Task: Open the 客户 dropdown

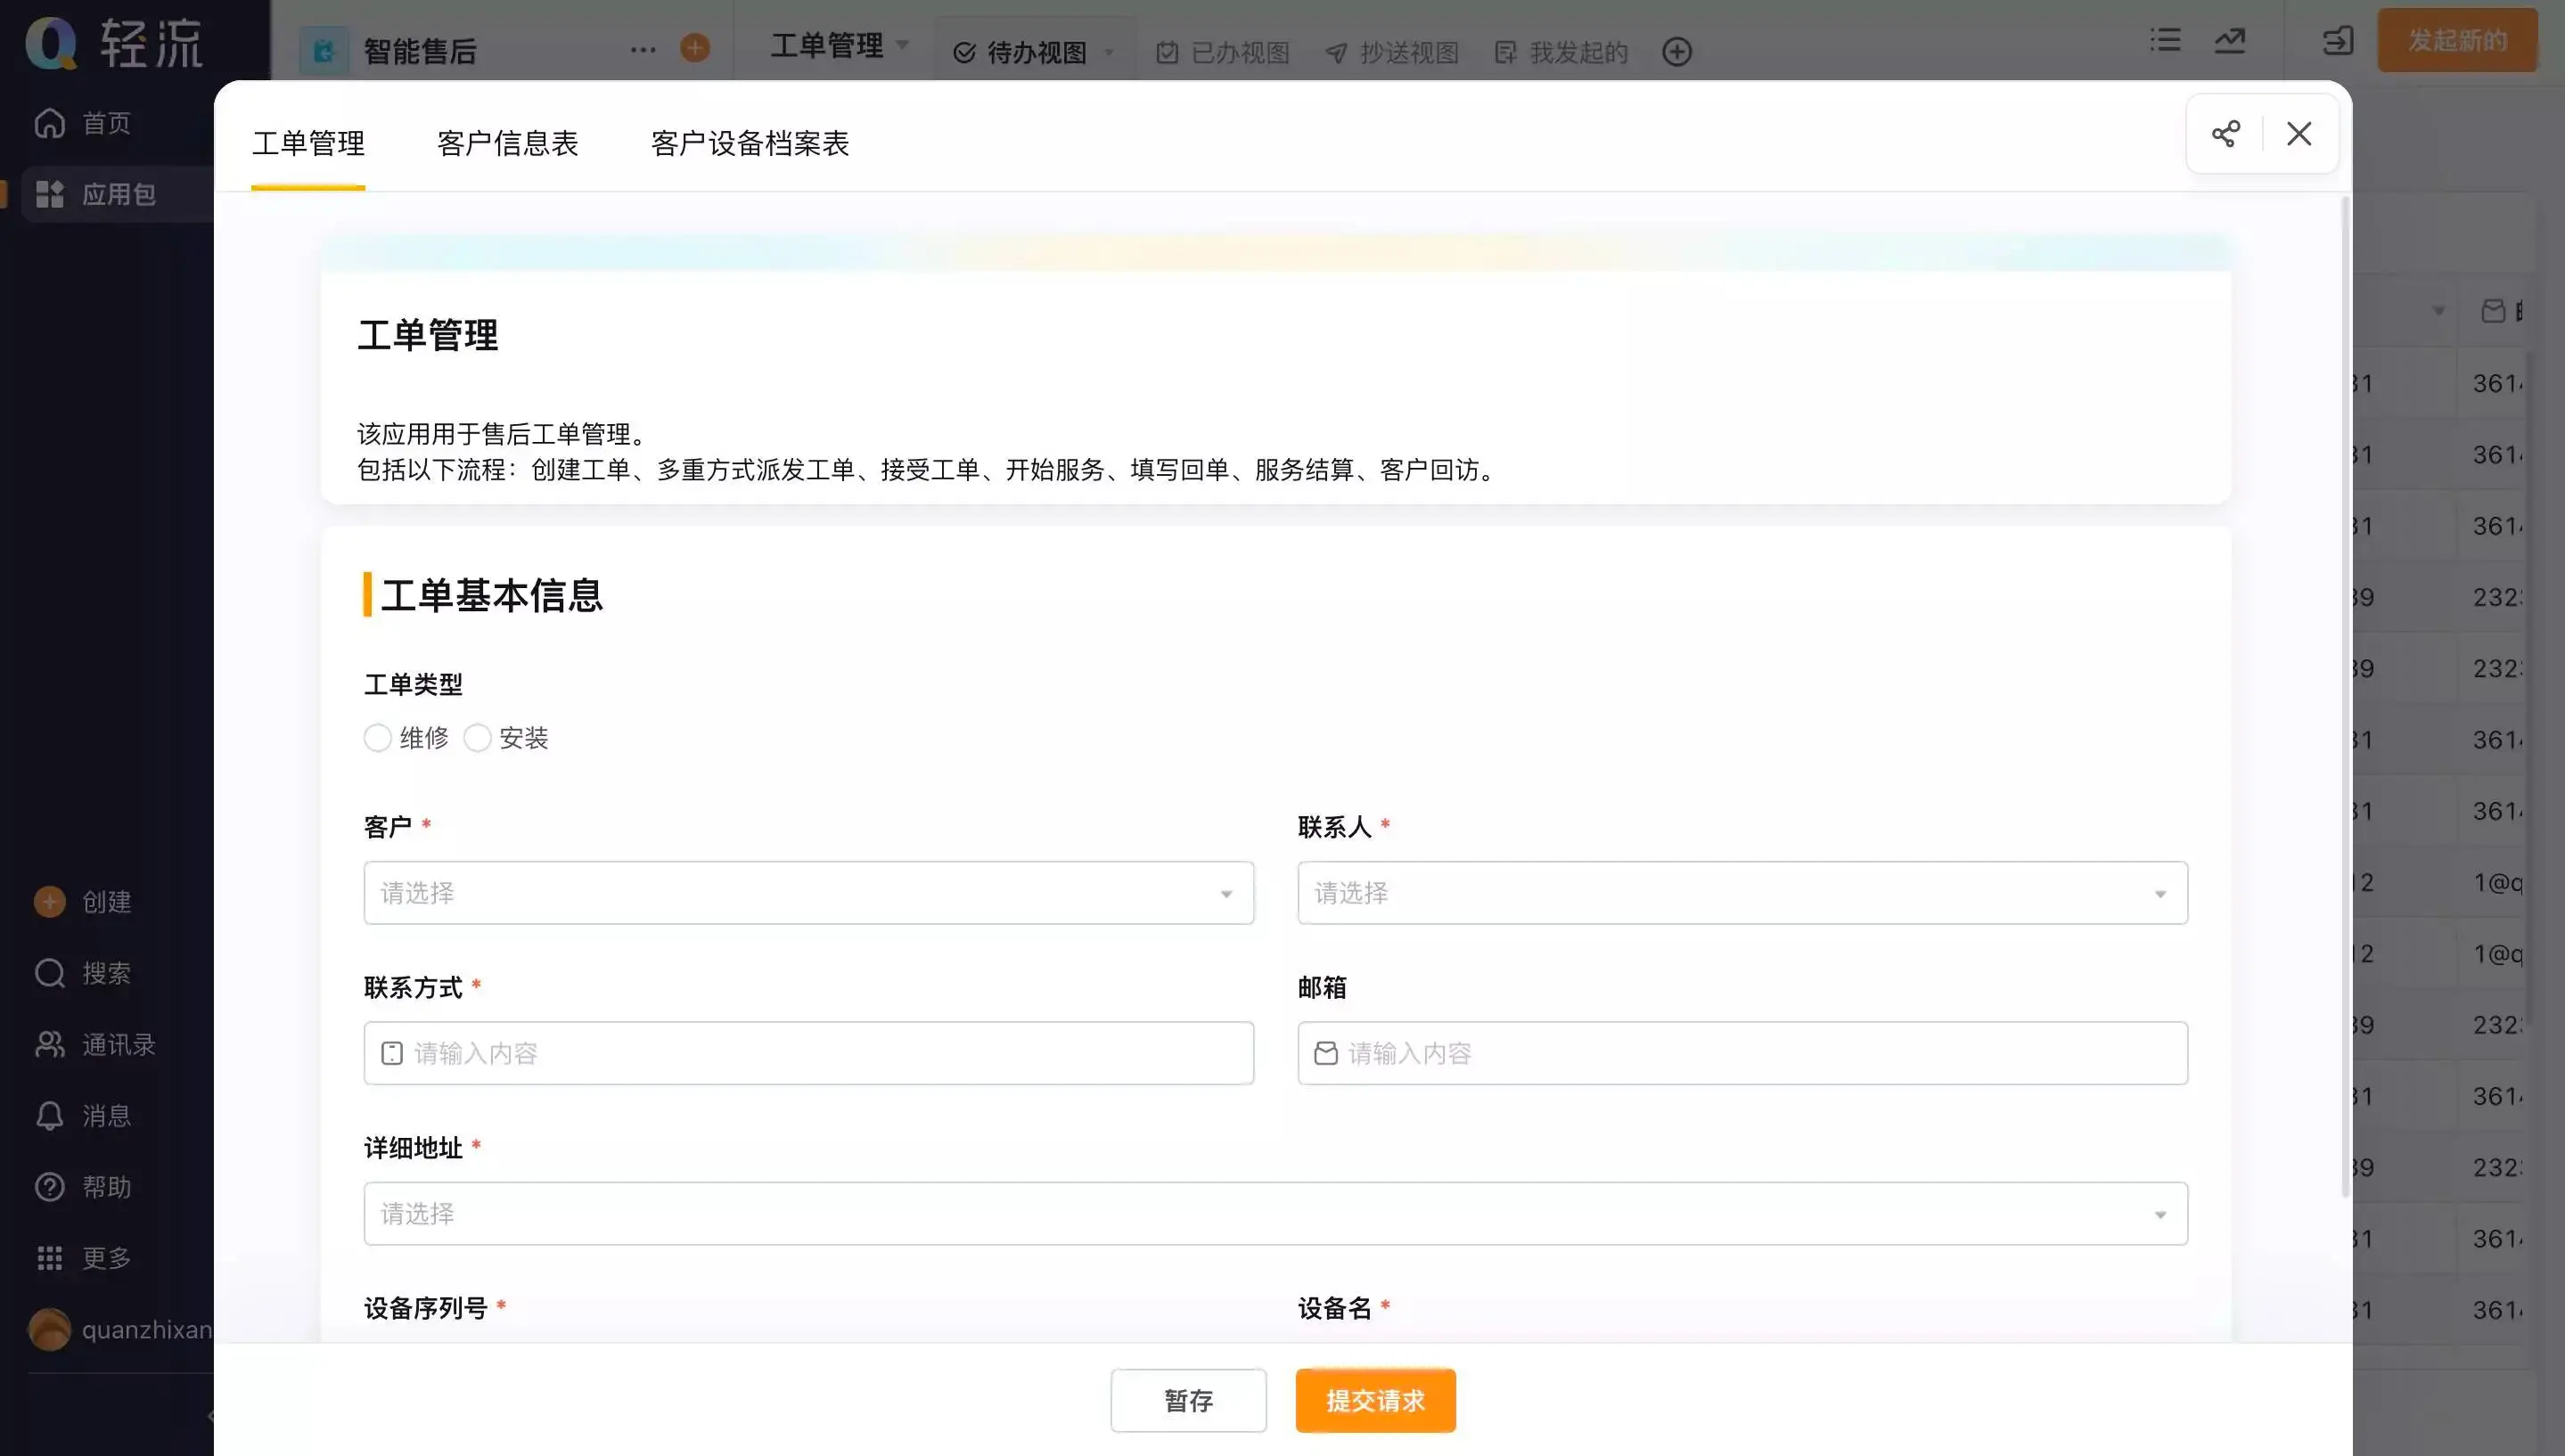Action: (x=808, y=893)
